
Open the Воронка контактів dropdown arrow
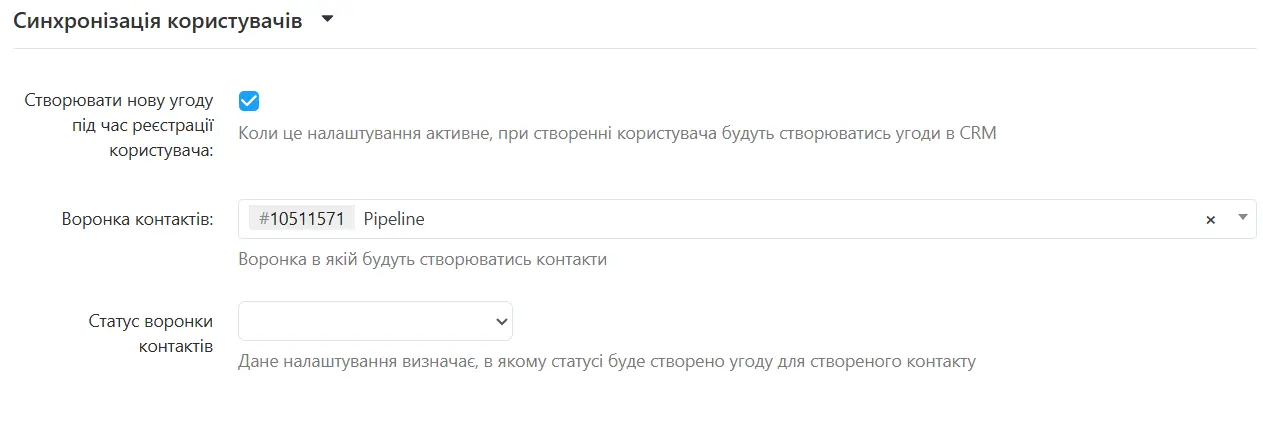[1242, 217]
